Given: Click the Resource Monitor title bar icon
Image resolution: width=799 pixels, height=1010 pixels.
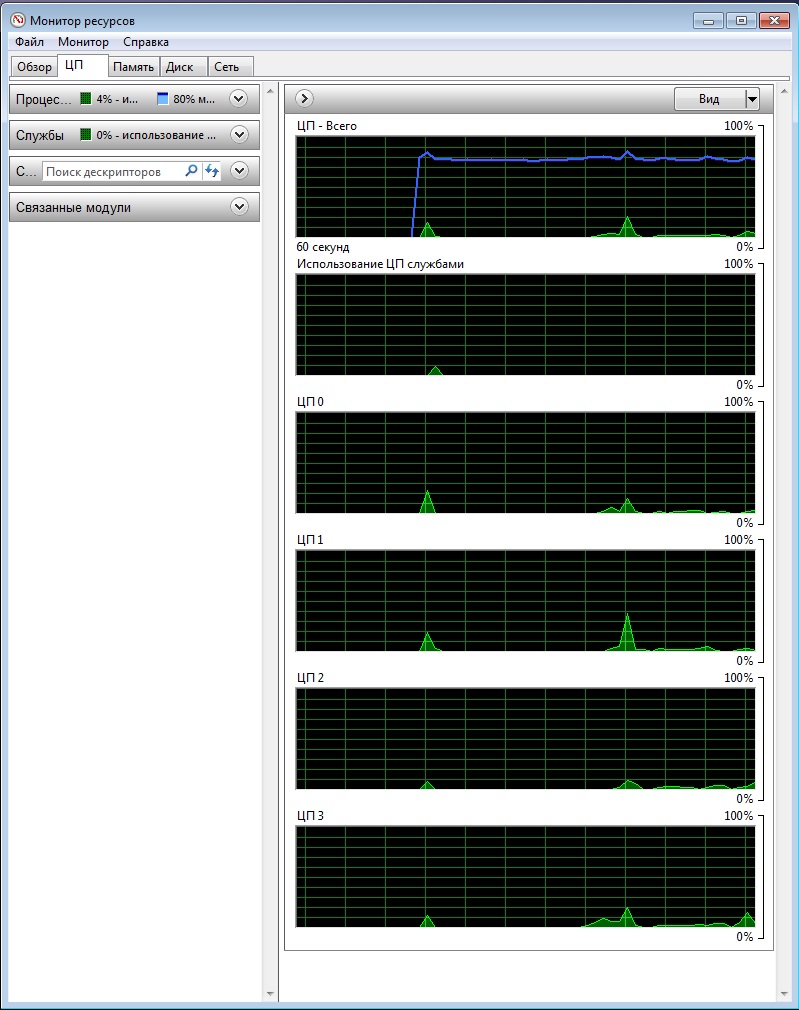Looking at the screenshot, I should pyautogui.click(x=18, y=20).
